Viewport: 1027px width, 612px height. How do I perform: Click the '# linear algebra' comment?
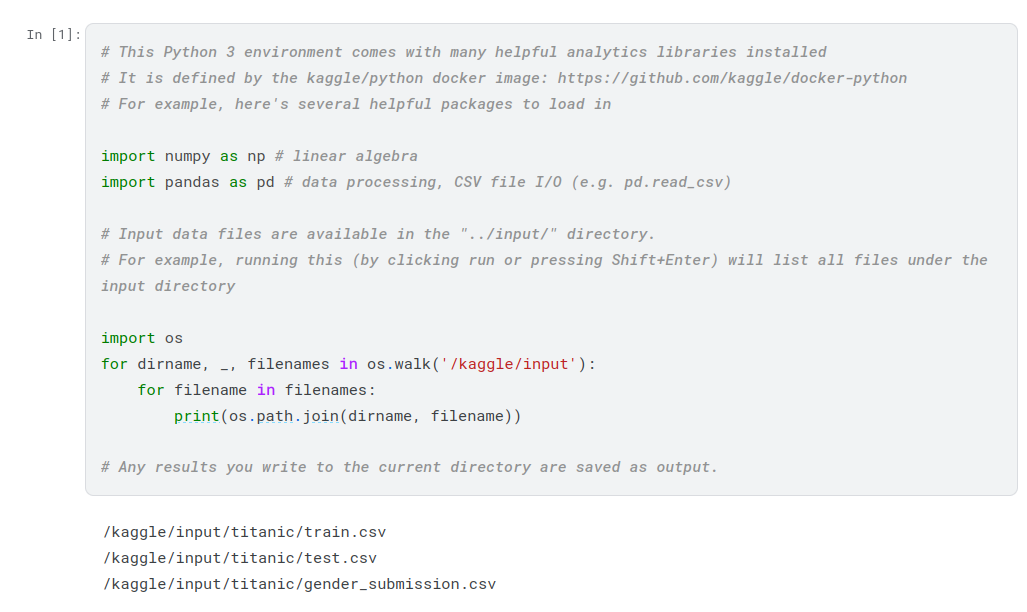346,156
